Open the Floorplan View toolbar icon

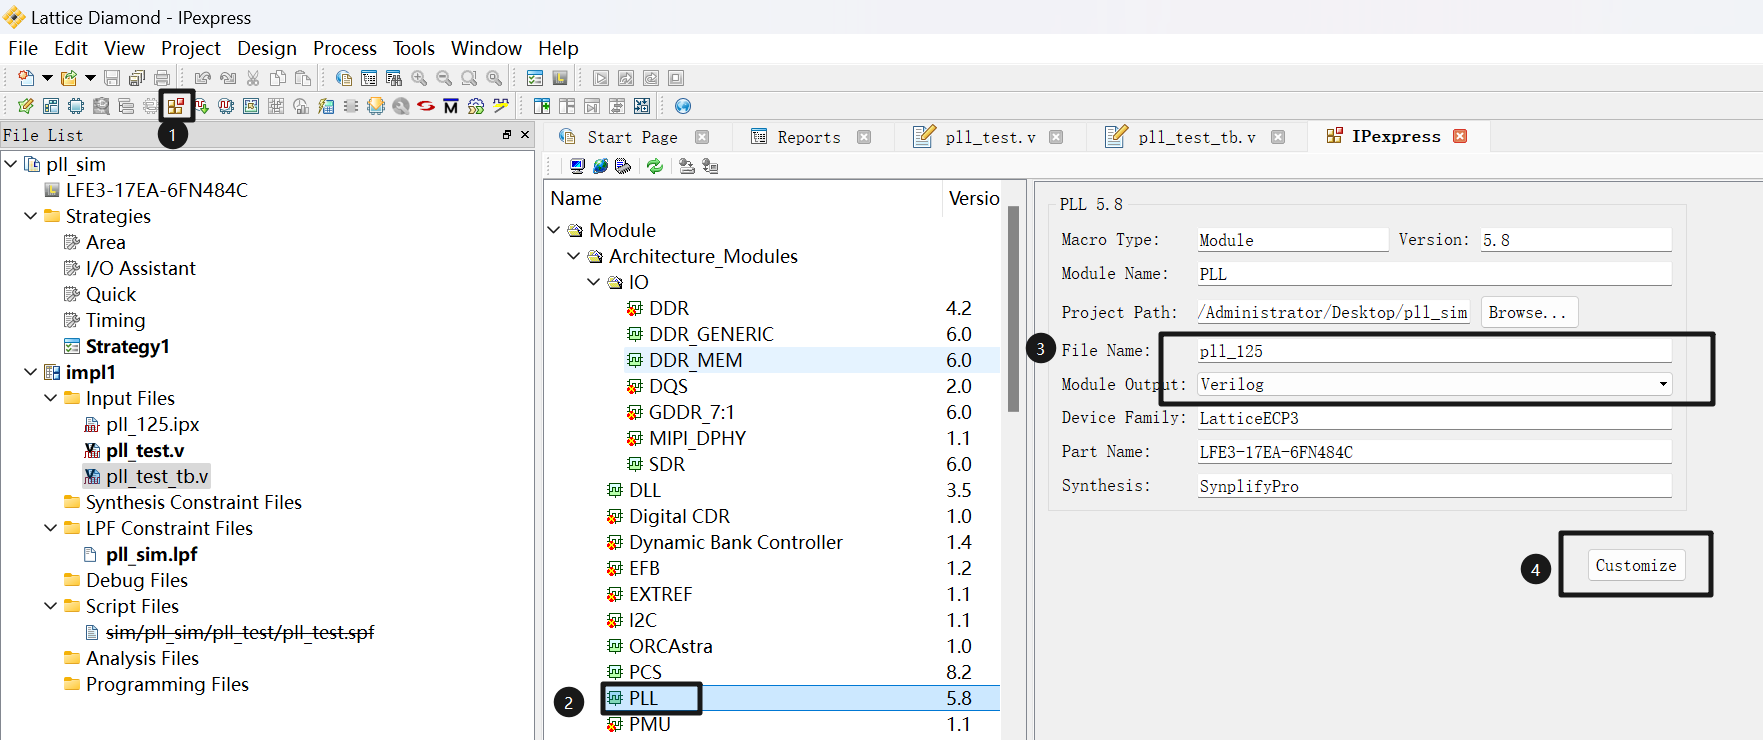pos(251,106)
